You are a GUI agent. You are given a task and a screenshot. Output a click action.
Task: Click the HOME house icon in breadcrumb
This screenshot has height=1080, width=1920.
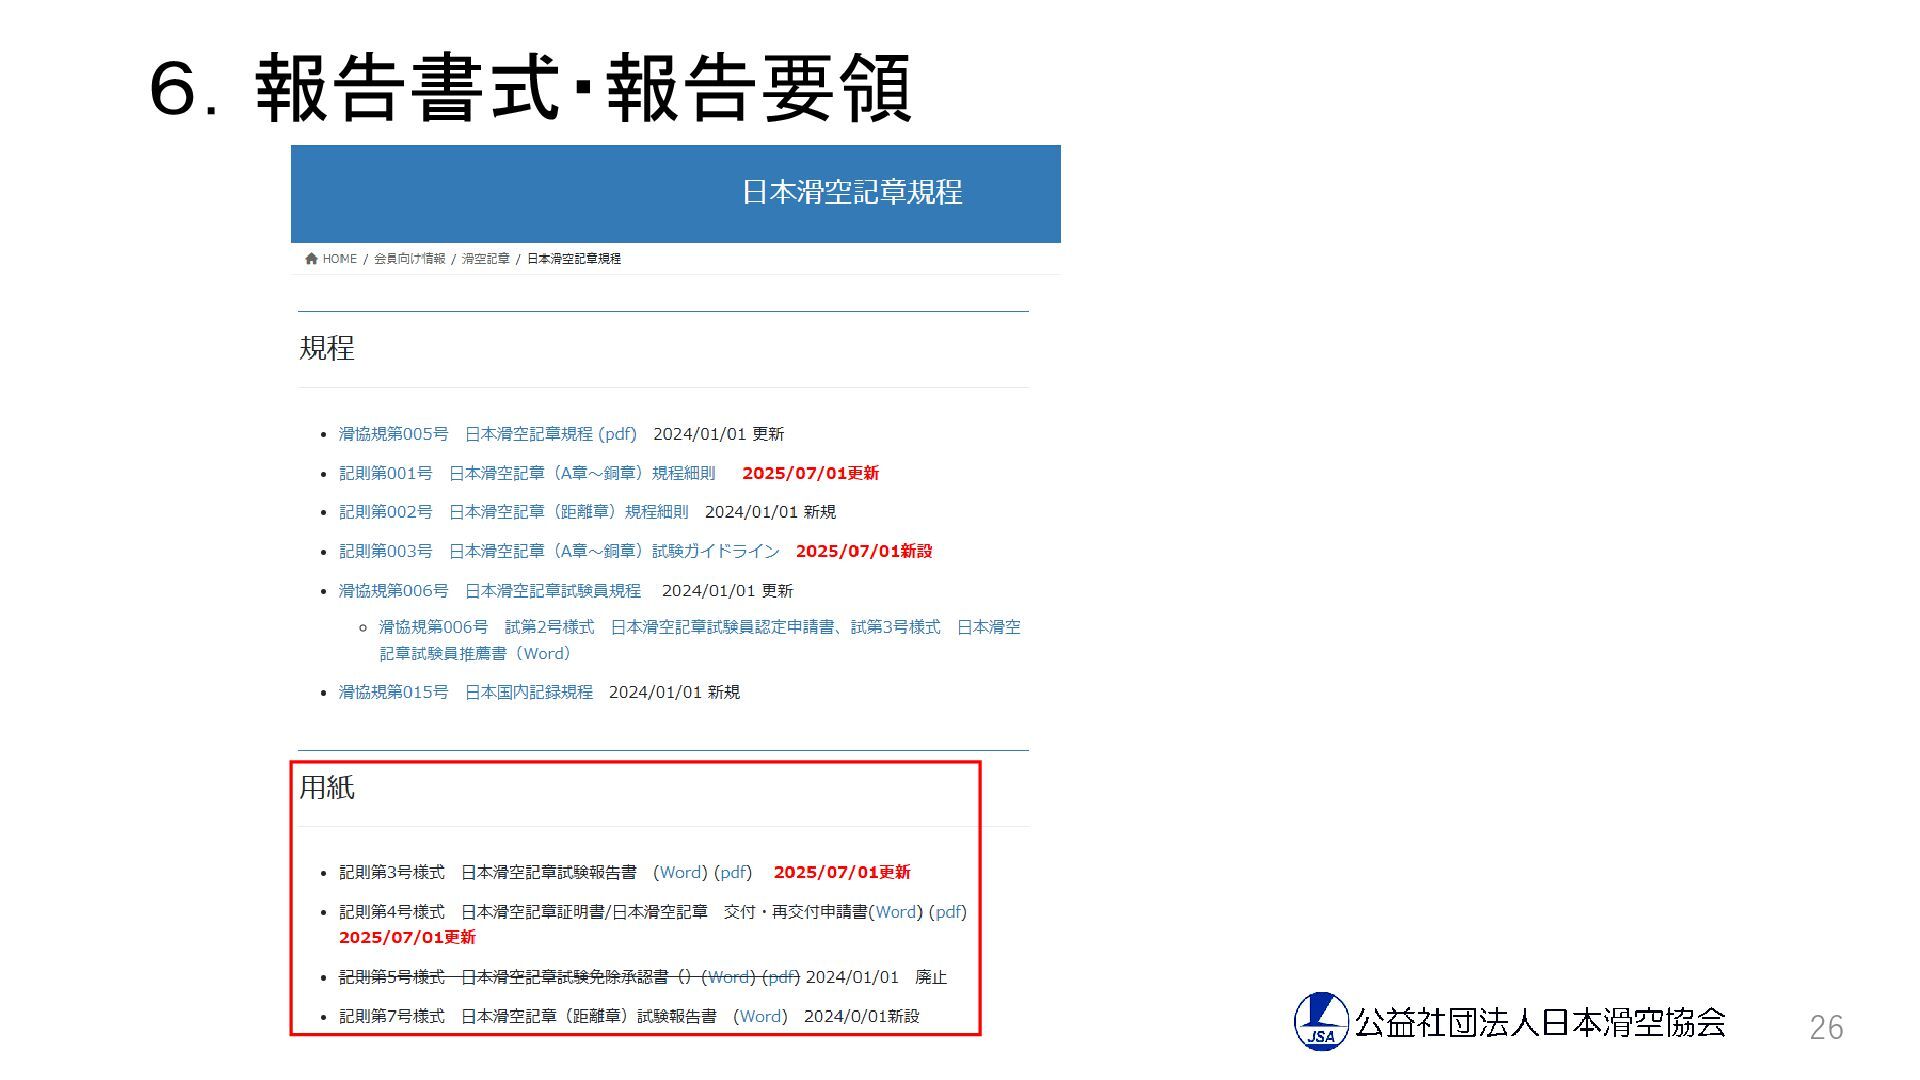tap(312, 259)
